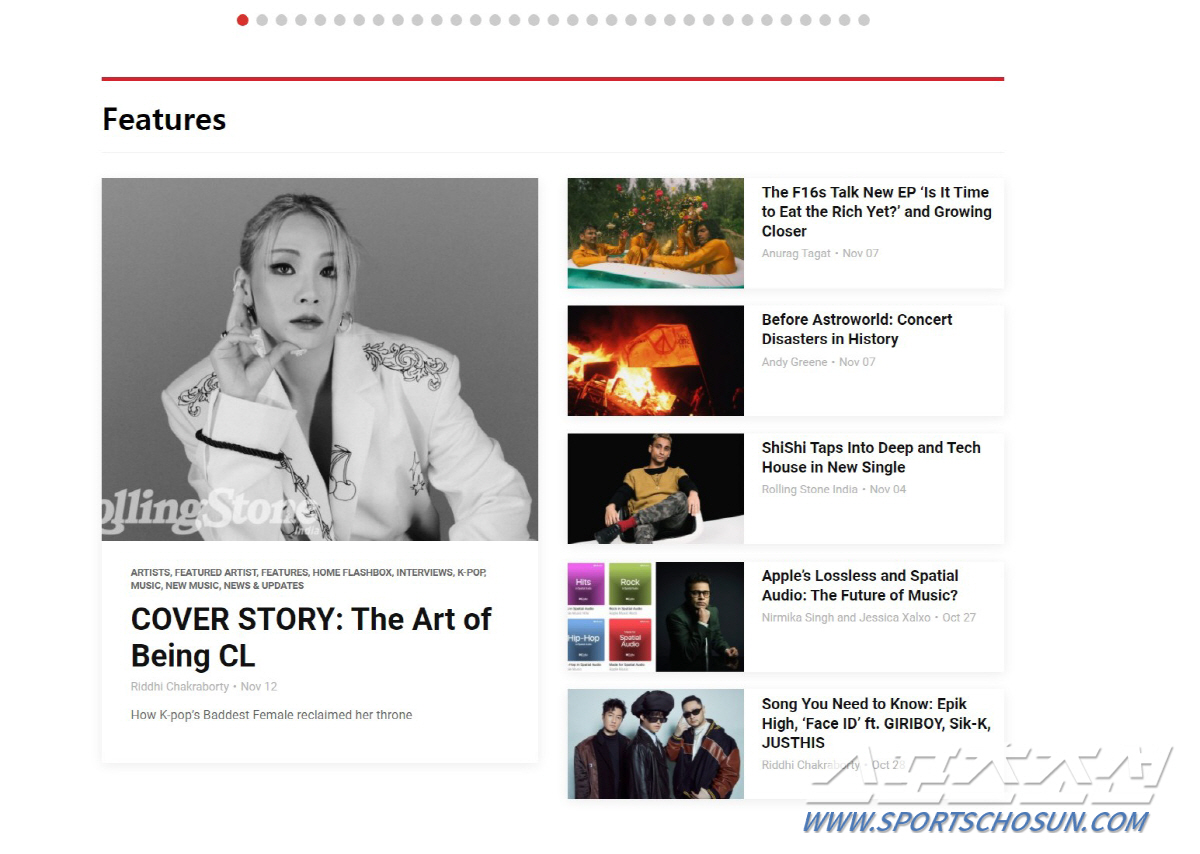Open 'ShiShi Taps Into Deep and Tech House'
This screenshot has width=1200, height=854.
871,457
